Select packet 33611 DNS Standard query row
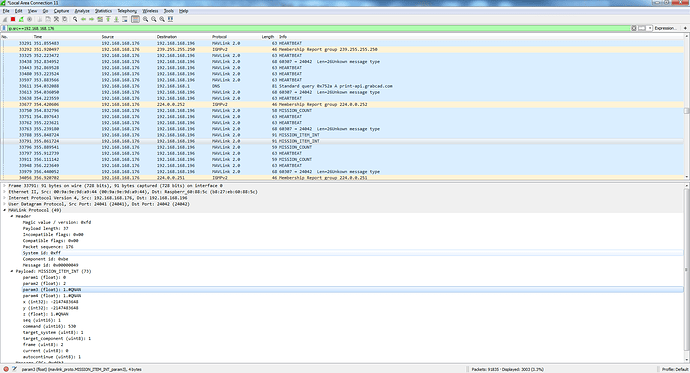This screenshot has height=373, width=690. tap(342, 86)
